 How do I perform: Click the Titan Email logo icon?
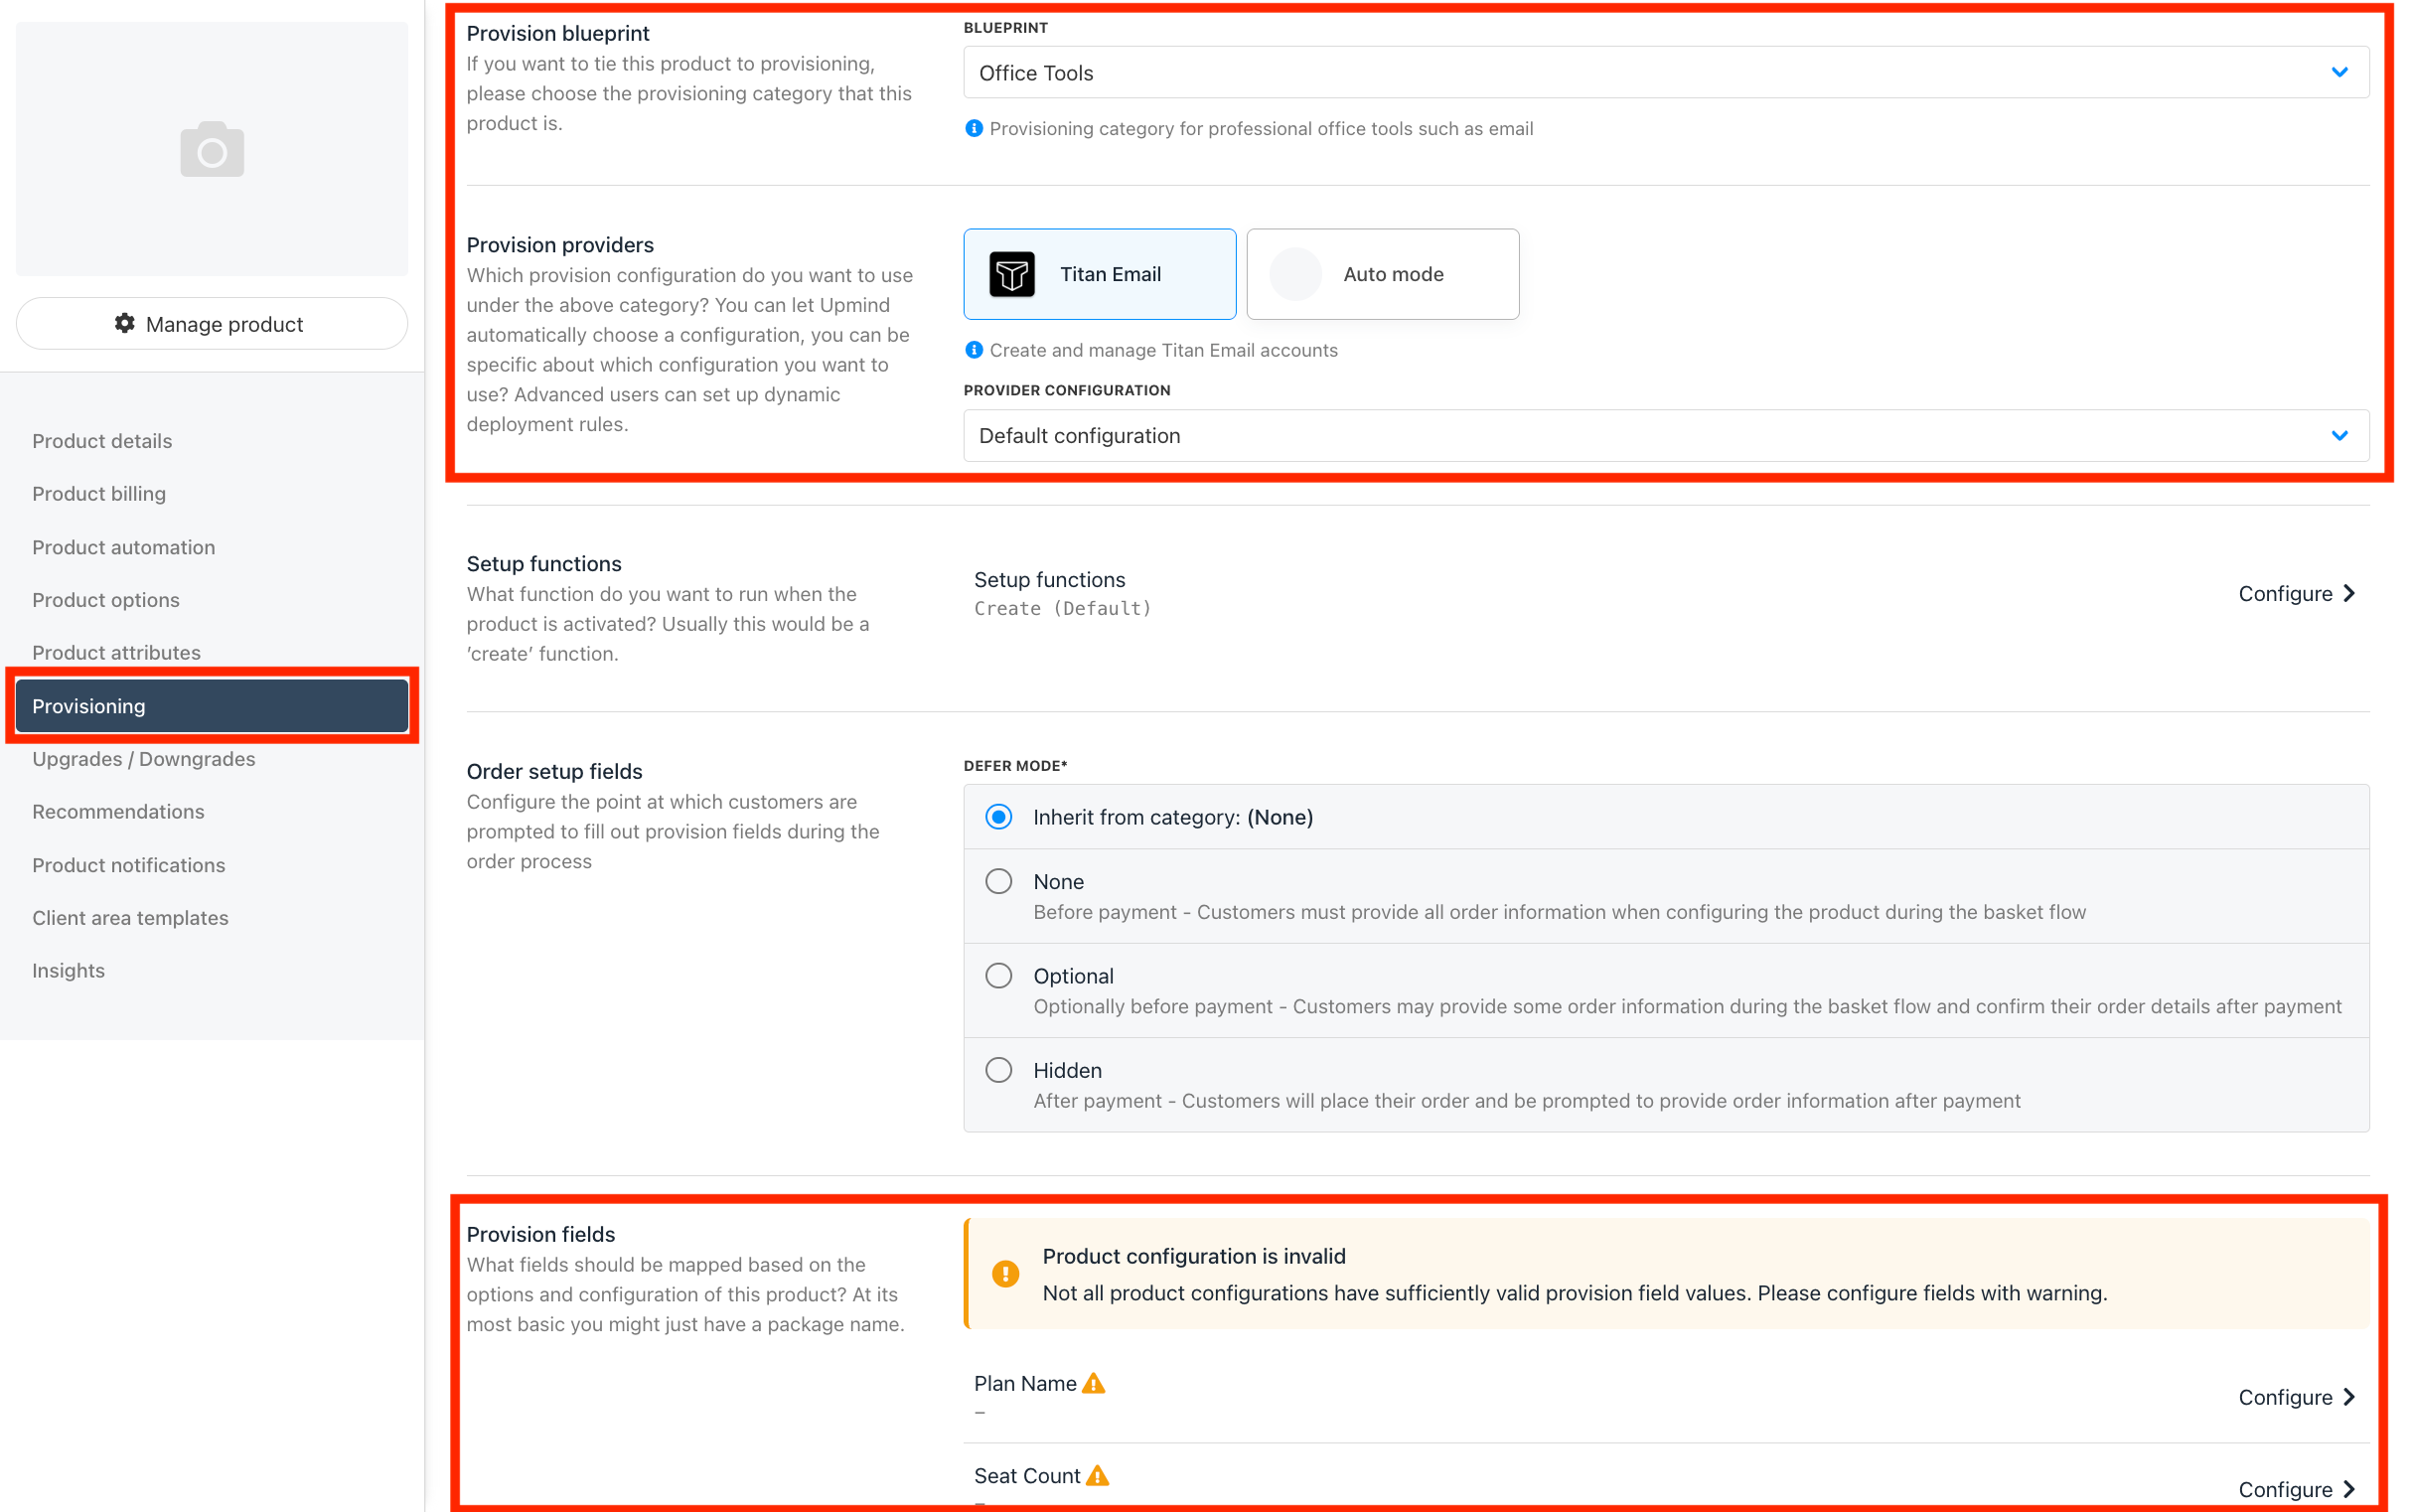[x=1011, y=274]
